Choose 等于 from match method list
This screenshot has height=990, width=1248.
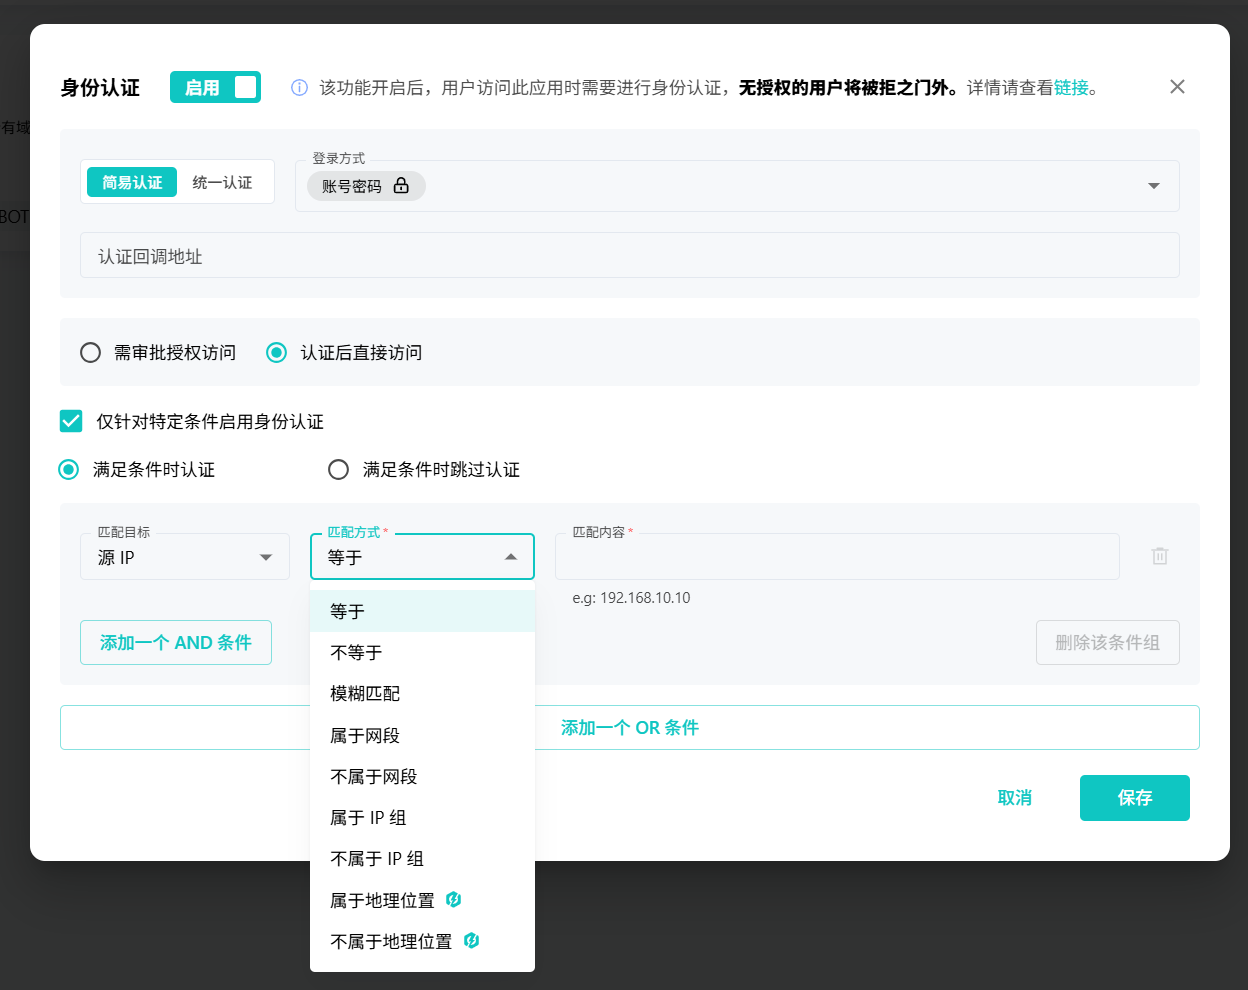click(422, 611)
